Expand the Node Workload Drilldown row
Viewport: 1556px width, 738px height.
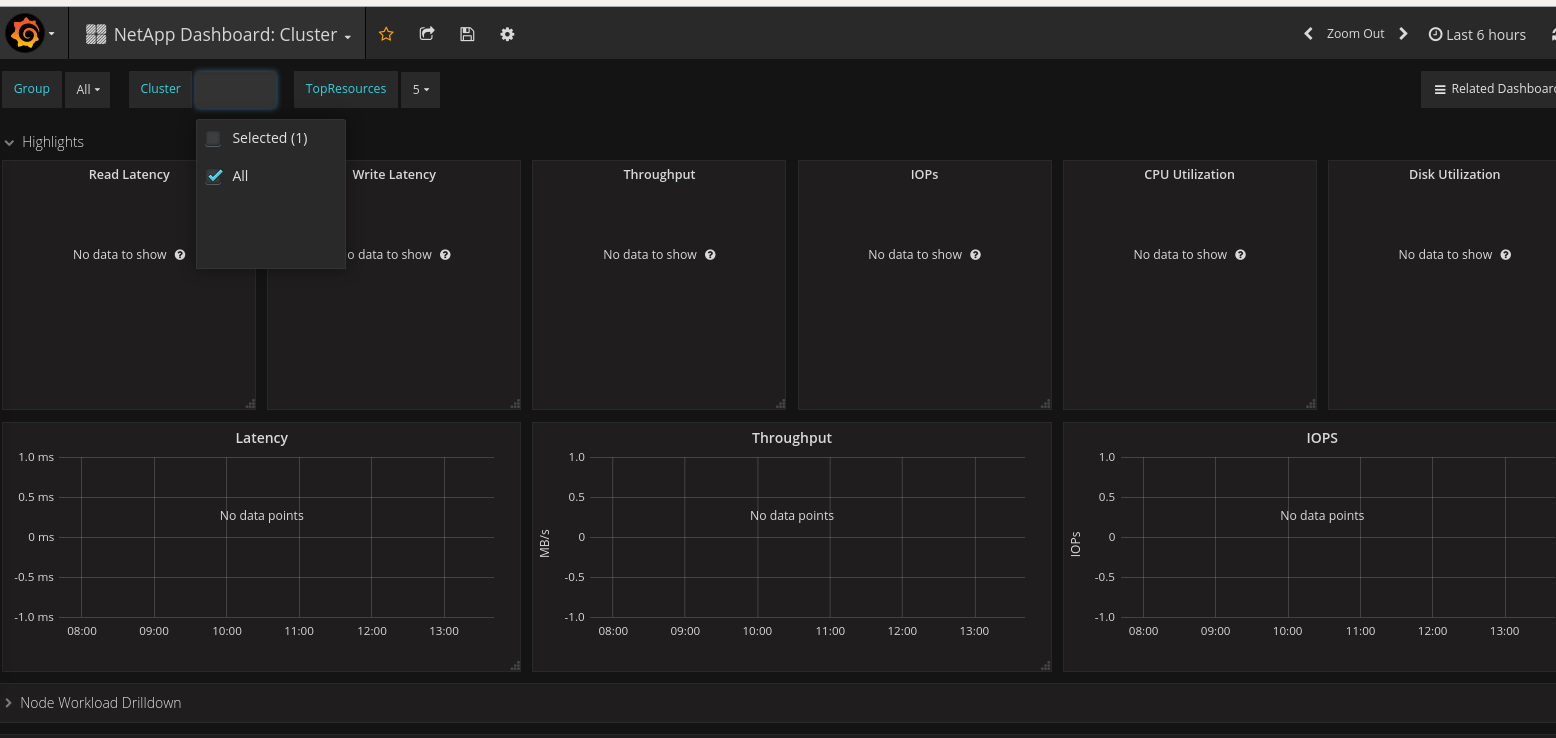(100, 703)
